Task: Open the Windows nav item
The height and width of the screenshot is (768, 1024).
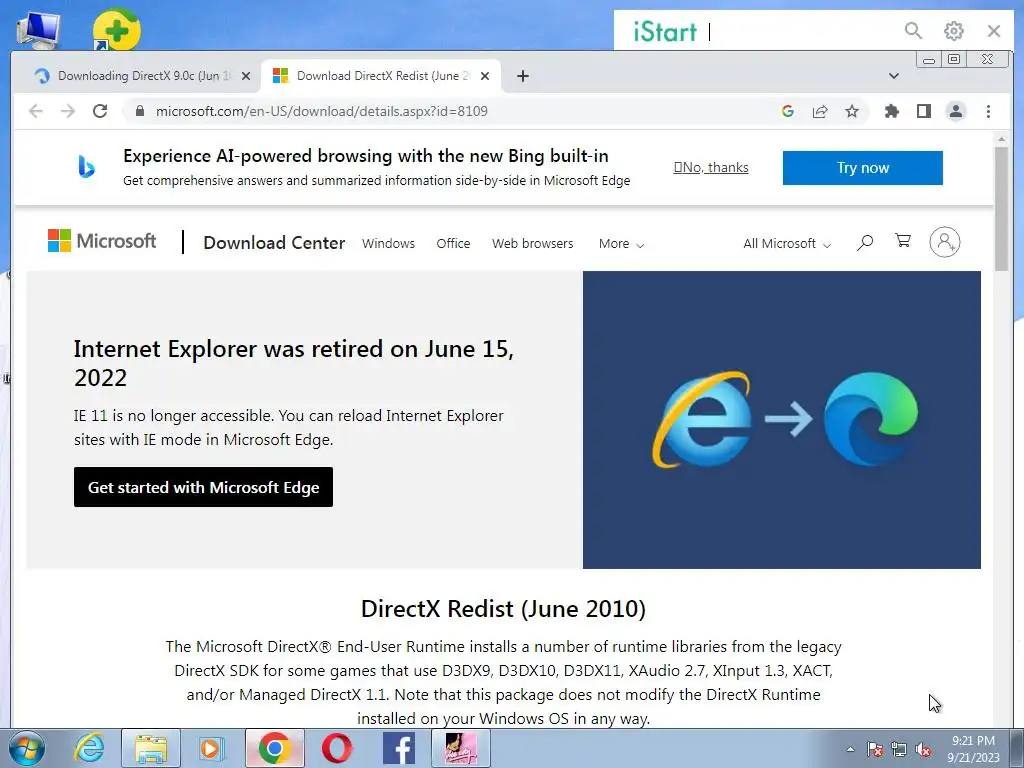Action: tap(388, 244)
